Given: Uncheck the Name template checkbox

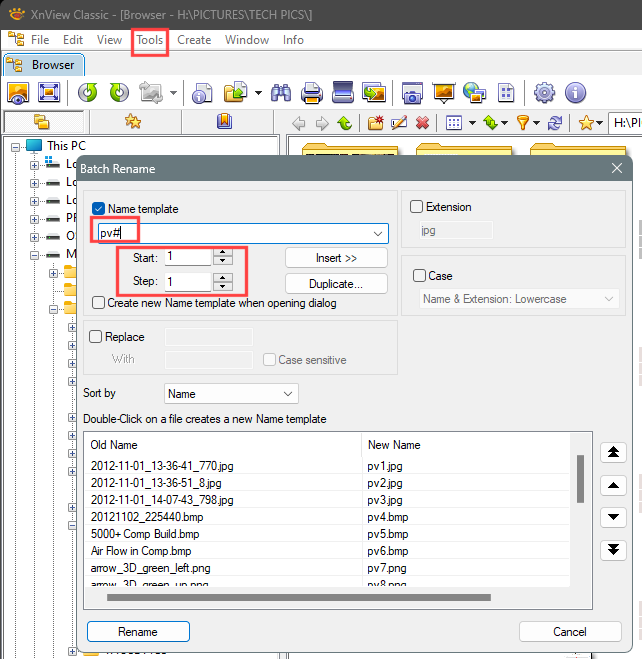Looking at the screenshot, I should click(x=98, y=209).
